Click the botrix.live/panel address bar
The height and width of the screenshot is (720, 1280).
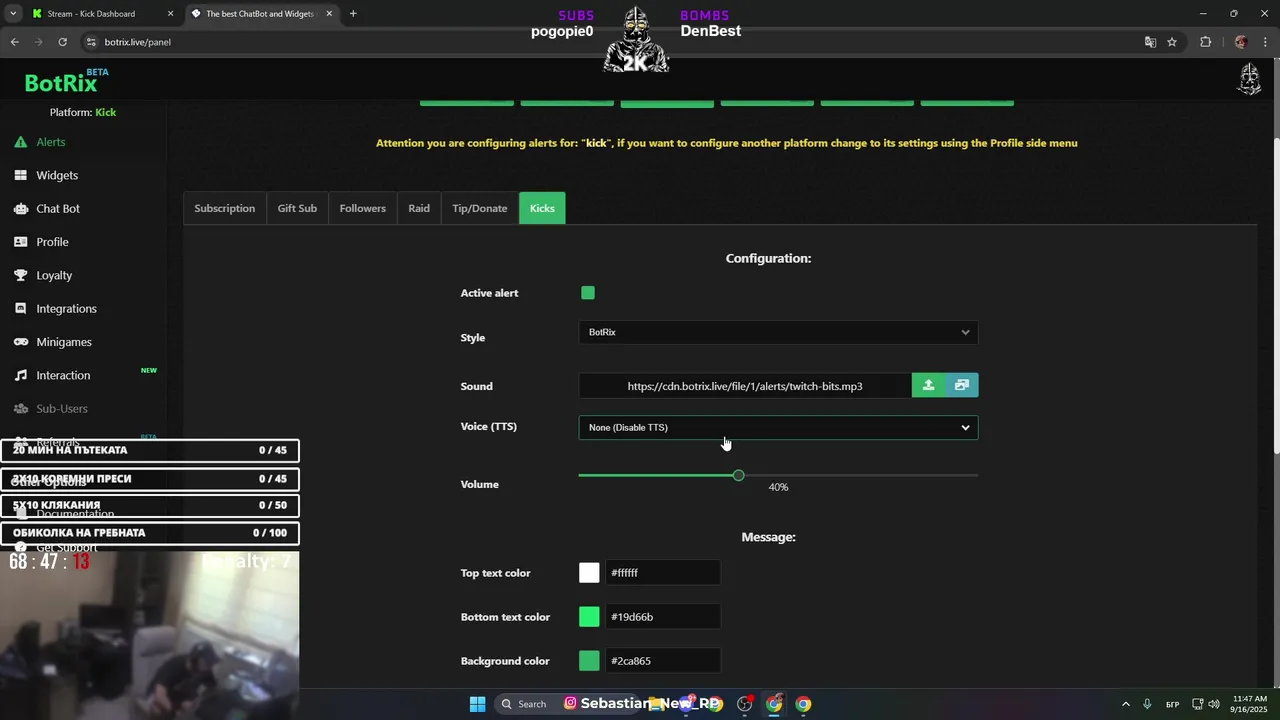coord(610,42)
